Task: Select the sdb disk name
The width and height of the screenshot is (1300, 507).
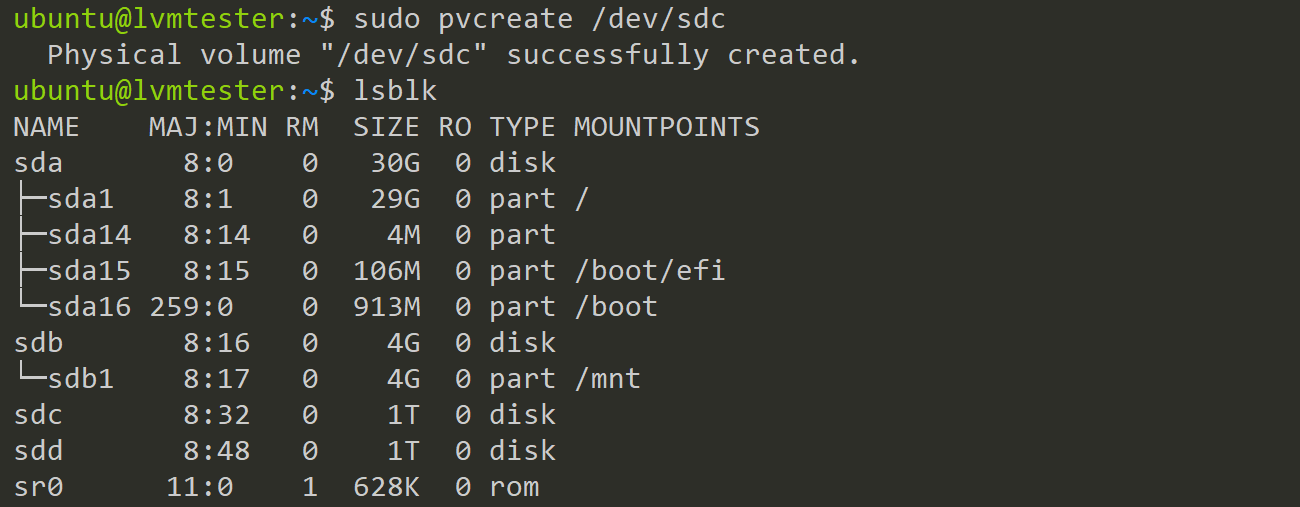Action: [x=38, y=343]
